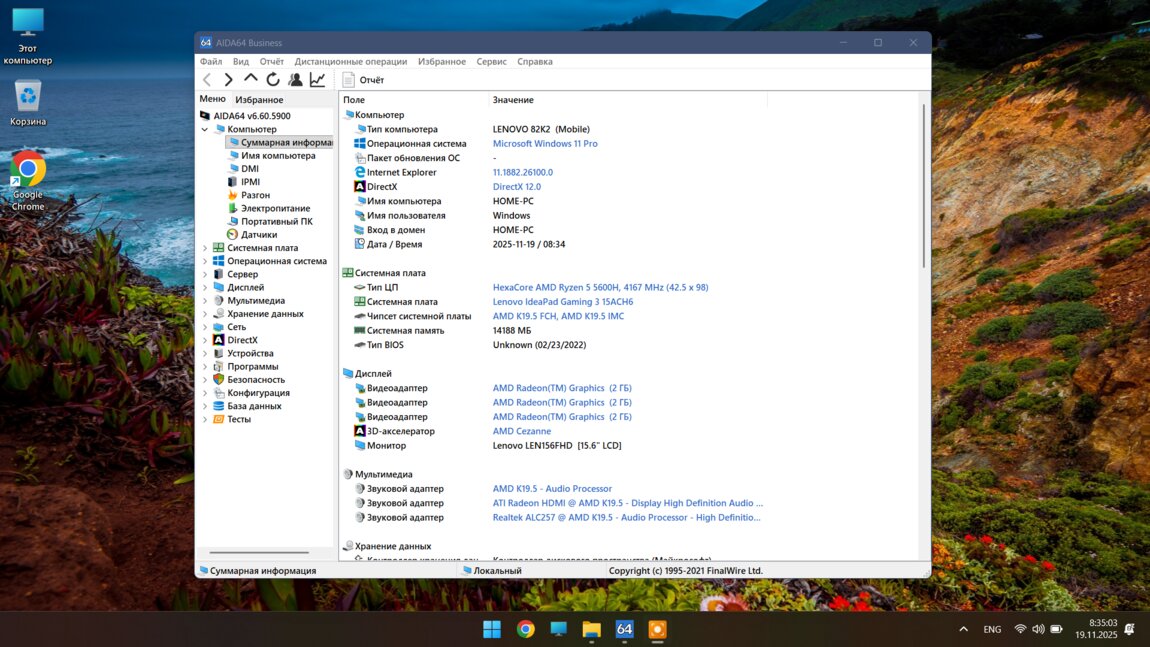Open AIDA64 icon in Windows taskbar

[624, 629]
